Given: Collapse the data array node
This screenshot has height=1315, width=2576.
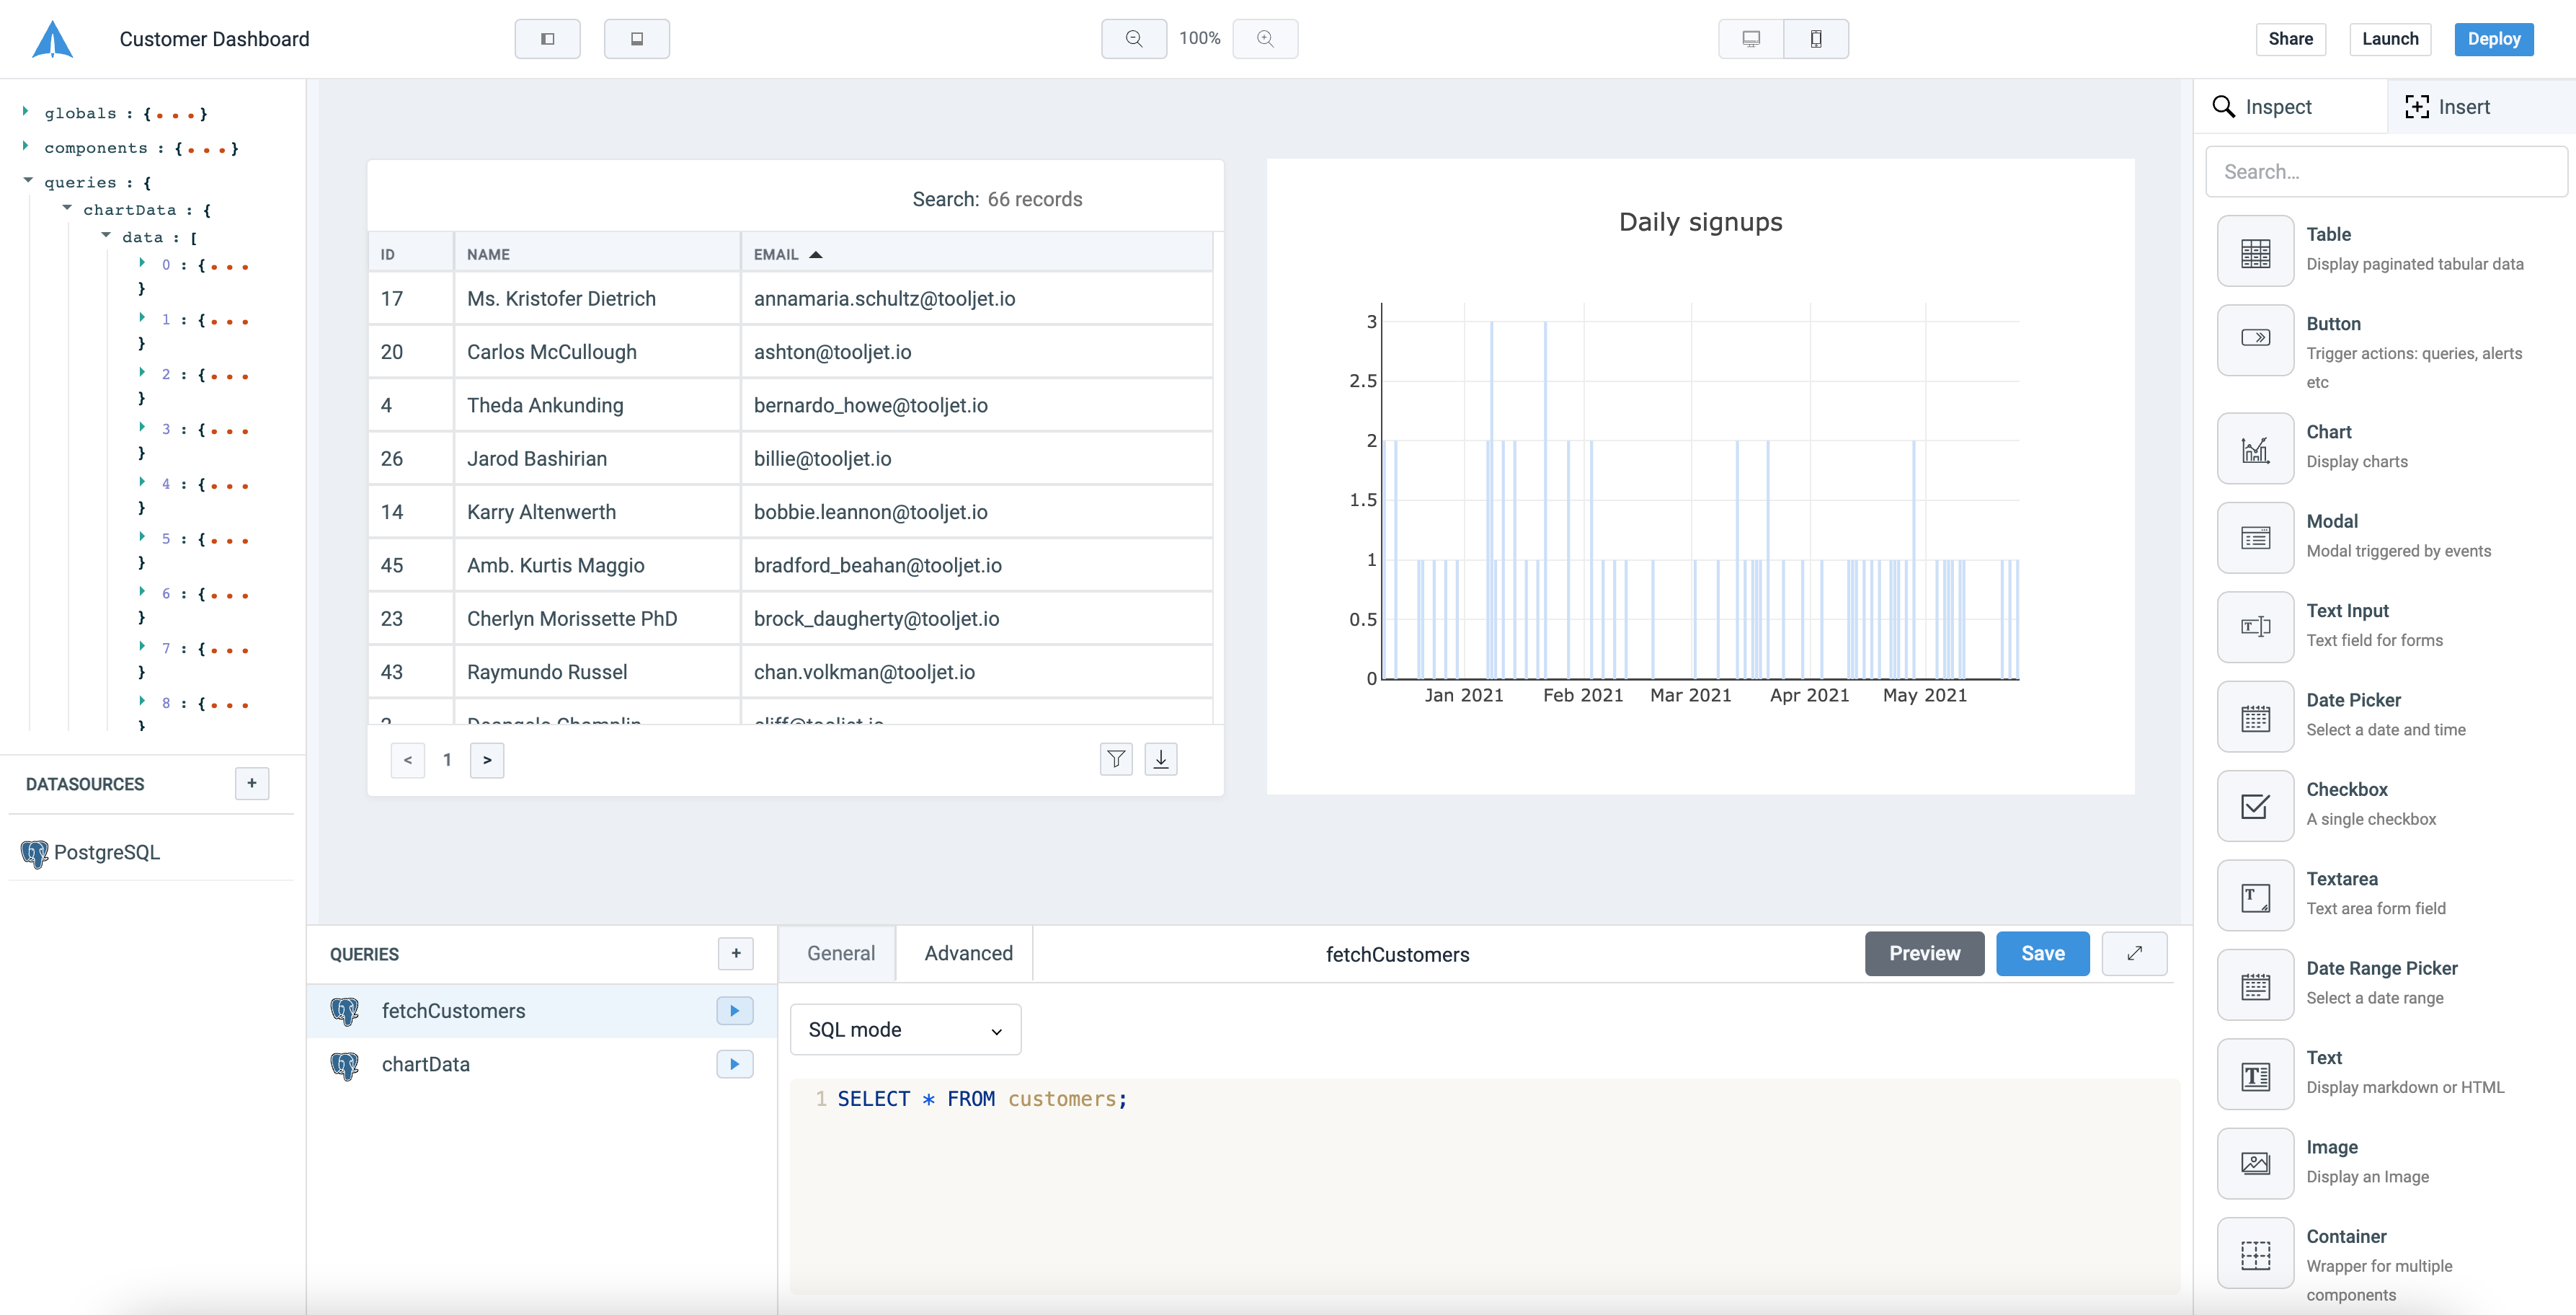Looking at the screenshot, I should (106, 236).
